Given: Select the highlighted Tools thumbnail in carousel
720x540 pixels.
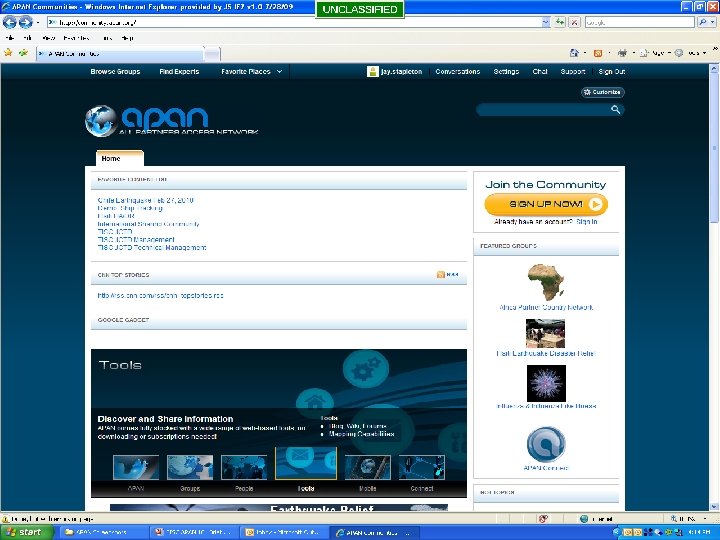Looking at the screenshot, I should point(306,463).
